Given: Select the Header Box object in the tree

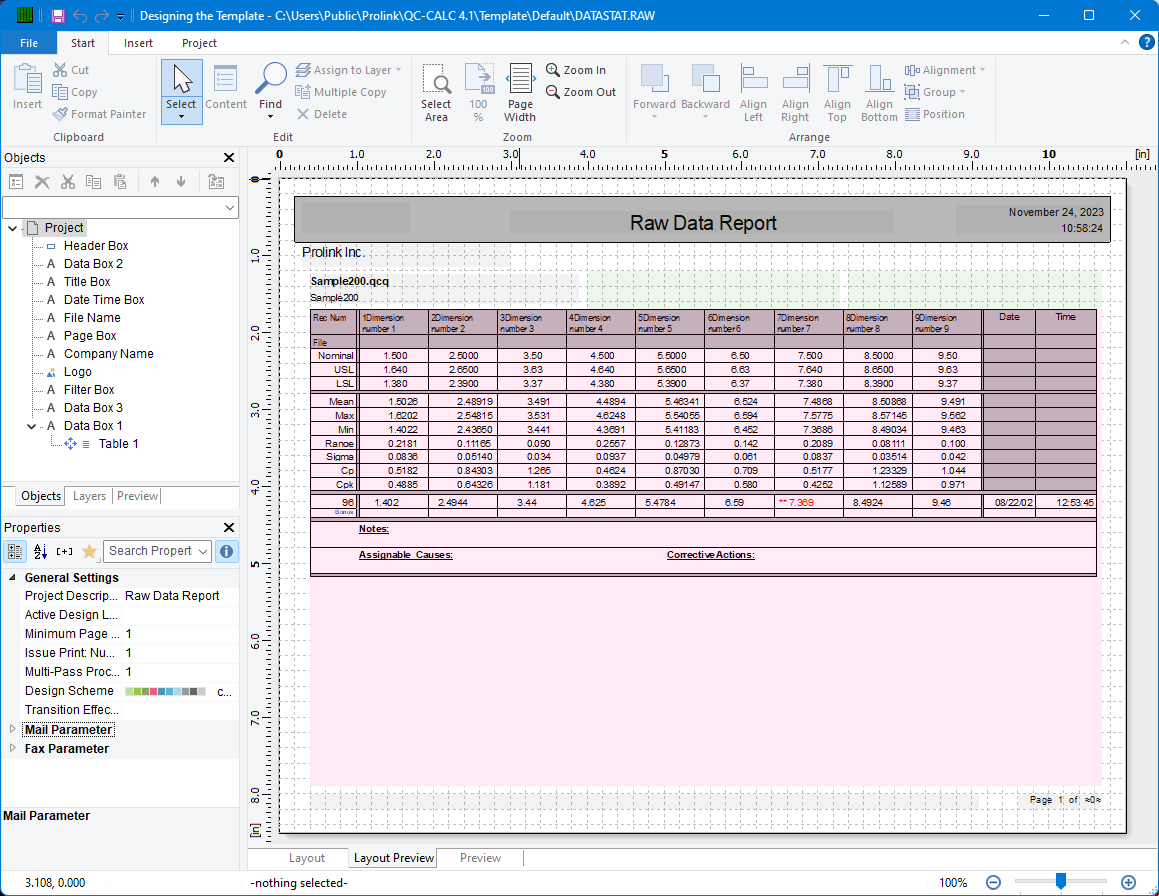Looking at the screenshot, I should [x=95, y=245].
